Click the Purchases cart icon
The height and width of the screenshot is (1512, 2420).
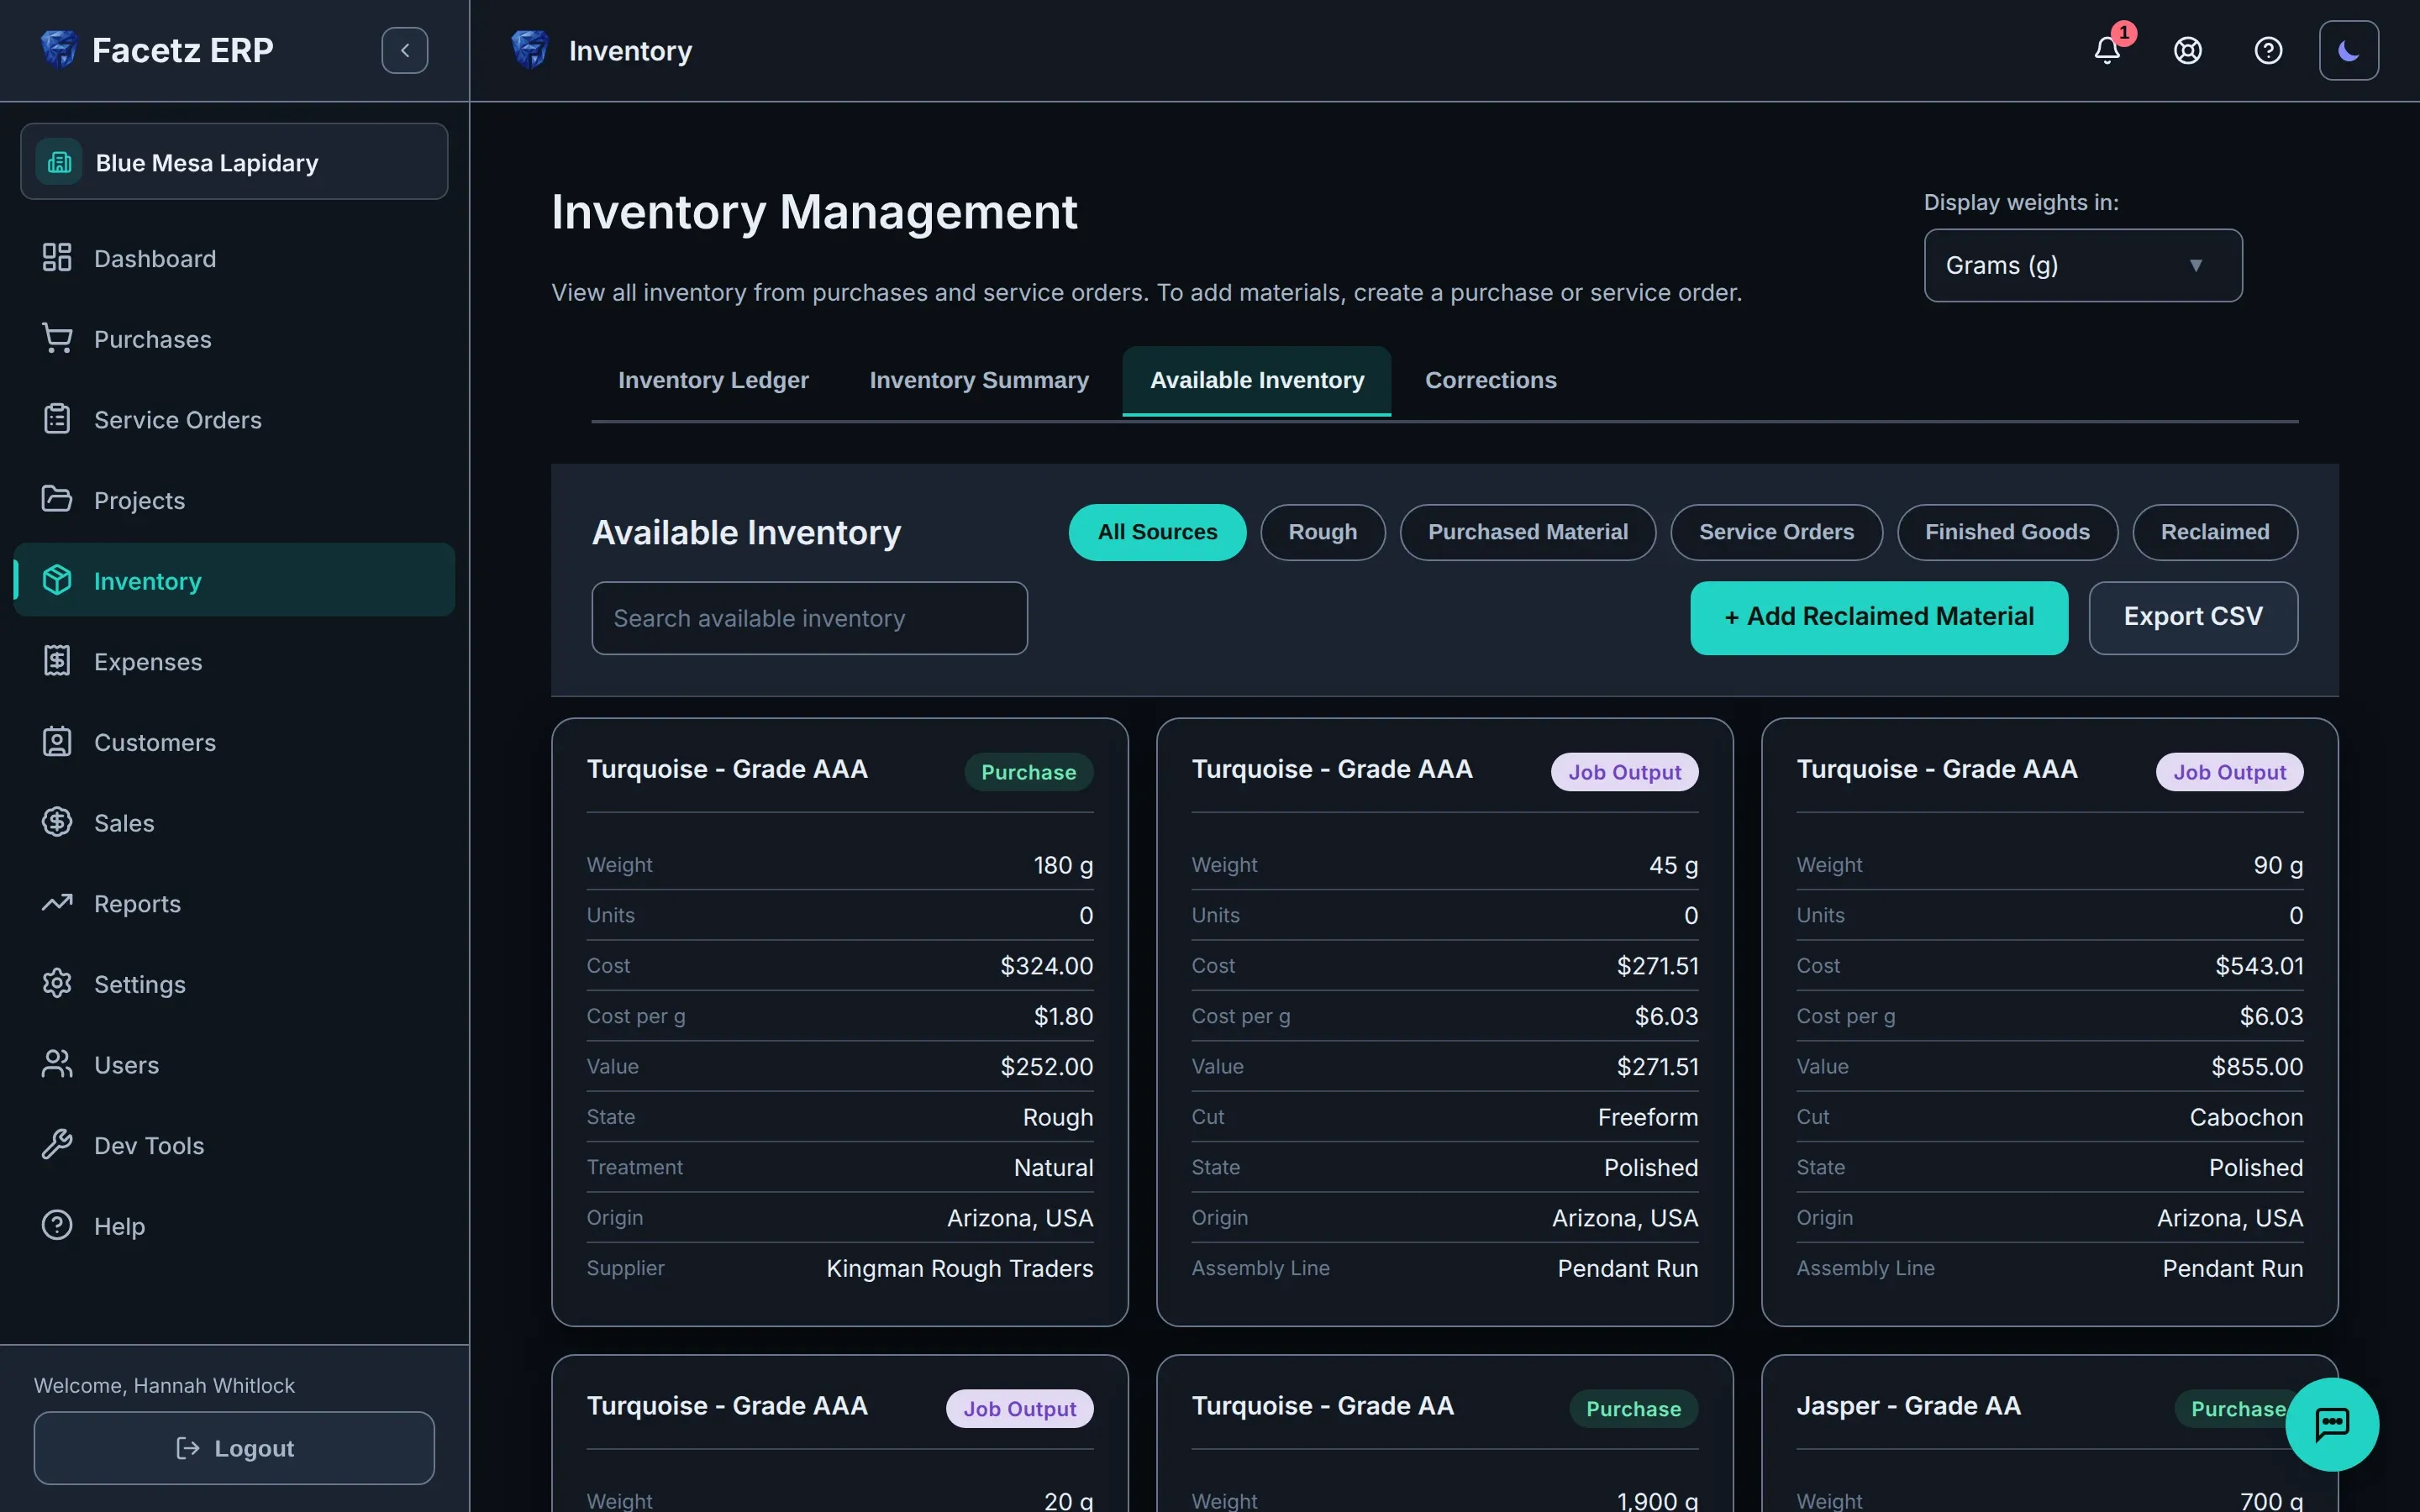coord(57,339)
